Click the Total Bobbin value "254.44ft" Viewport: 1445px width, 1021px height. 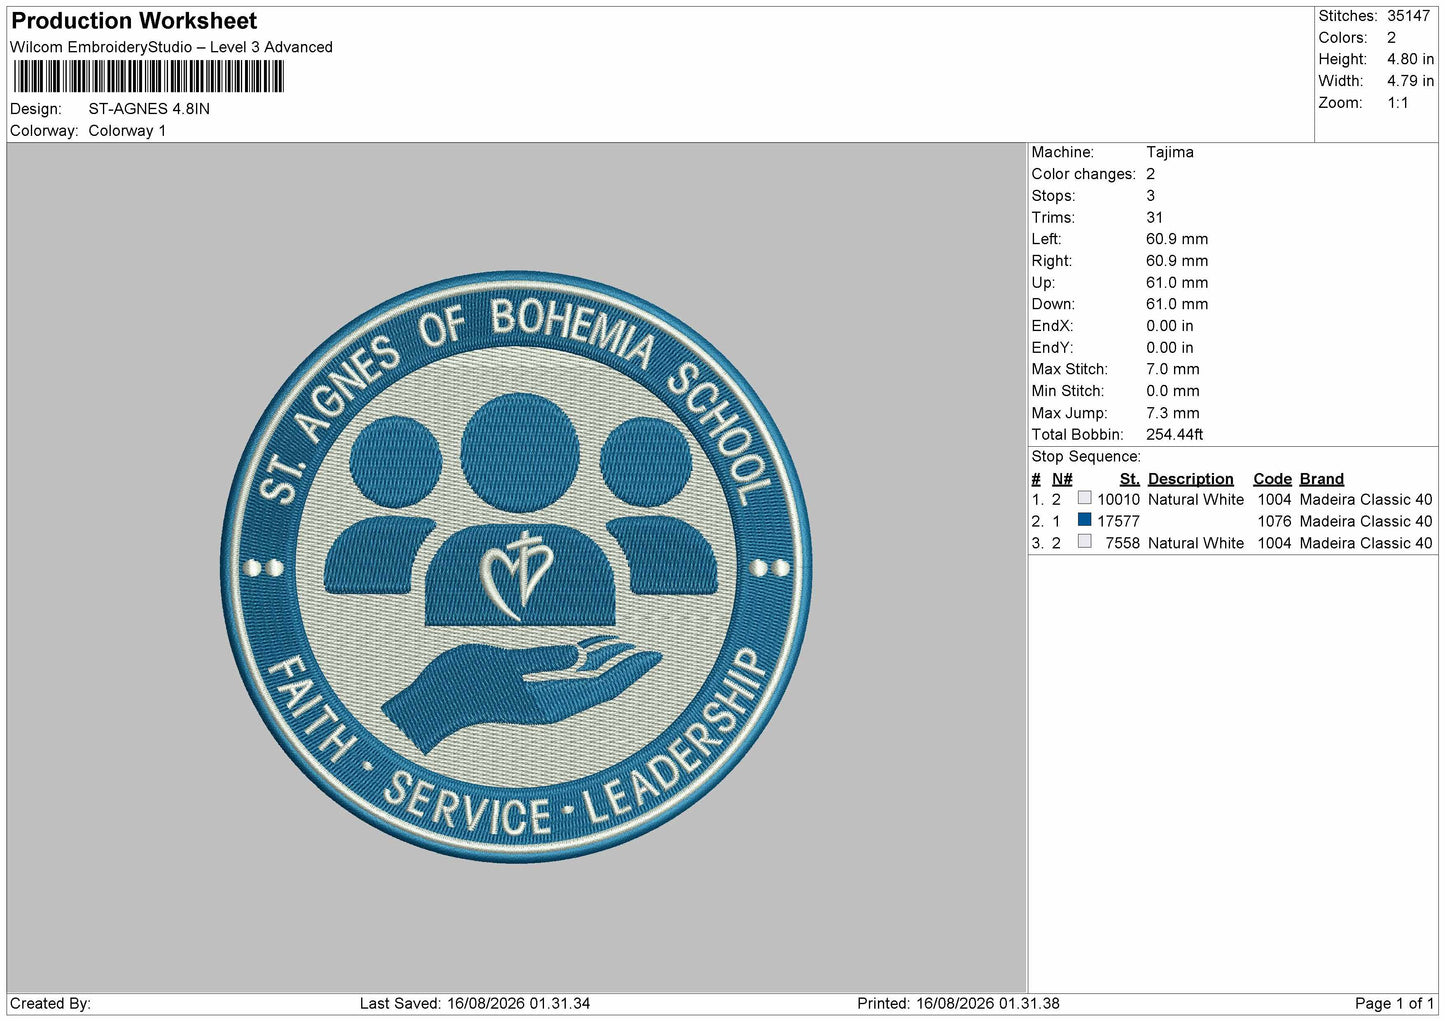point(1175,435)
